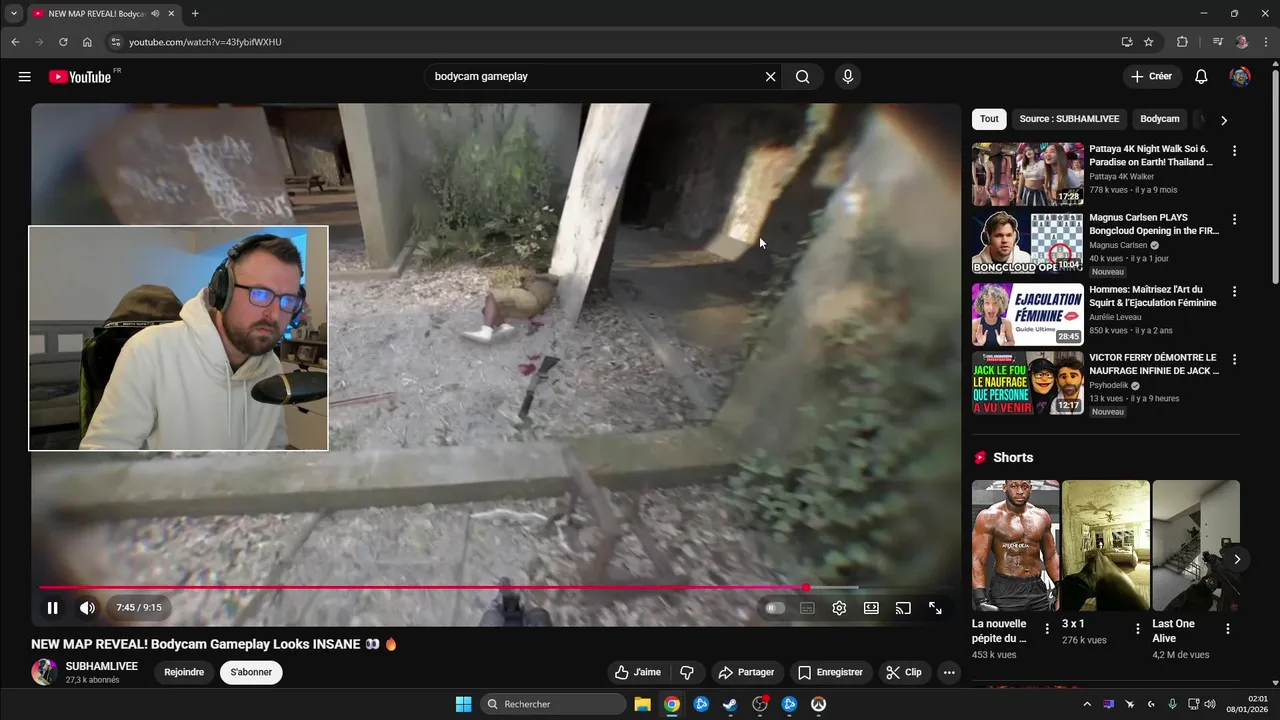Viewport: 1280px width, 720px height.
Task: Open a new browser tab with plus
Action: tap(195, 14)
